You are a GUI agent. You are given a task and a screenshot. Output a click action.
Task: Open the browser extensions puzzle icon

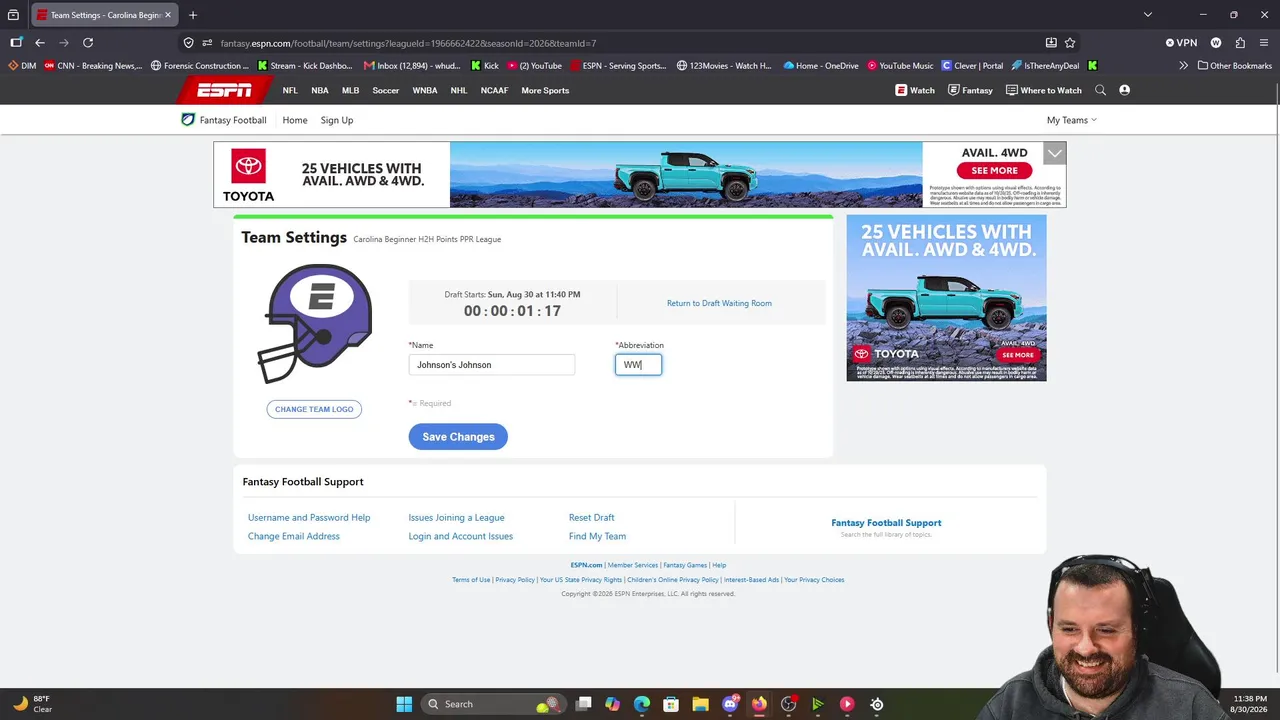point(1240,43)
